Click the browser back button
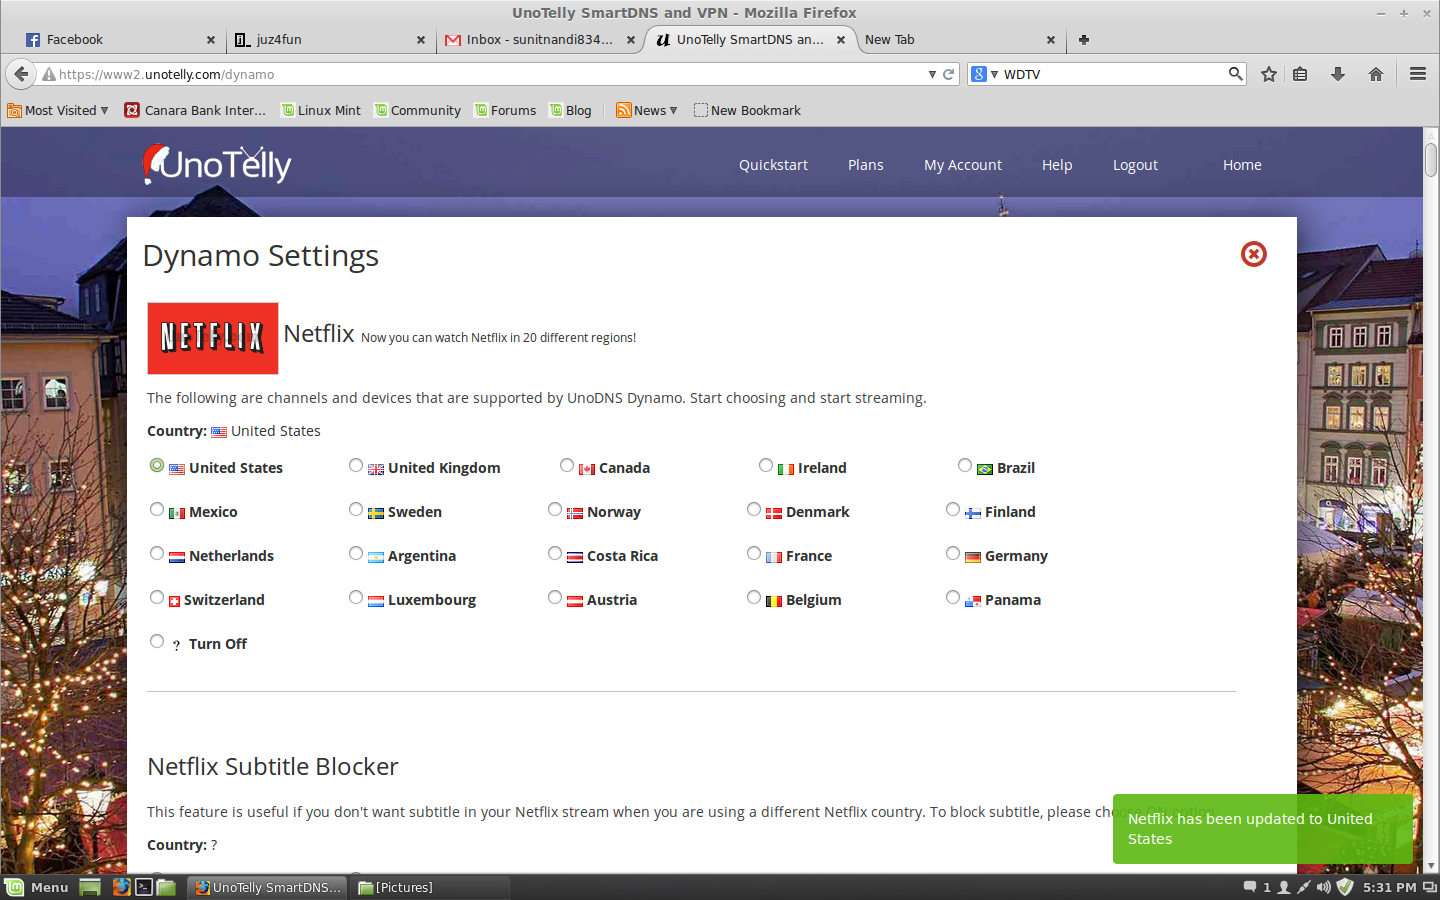The height and width of the screenshot is (900, 1440). pos(21,74)
